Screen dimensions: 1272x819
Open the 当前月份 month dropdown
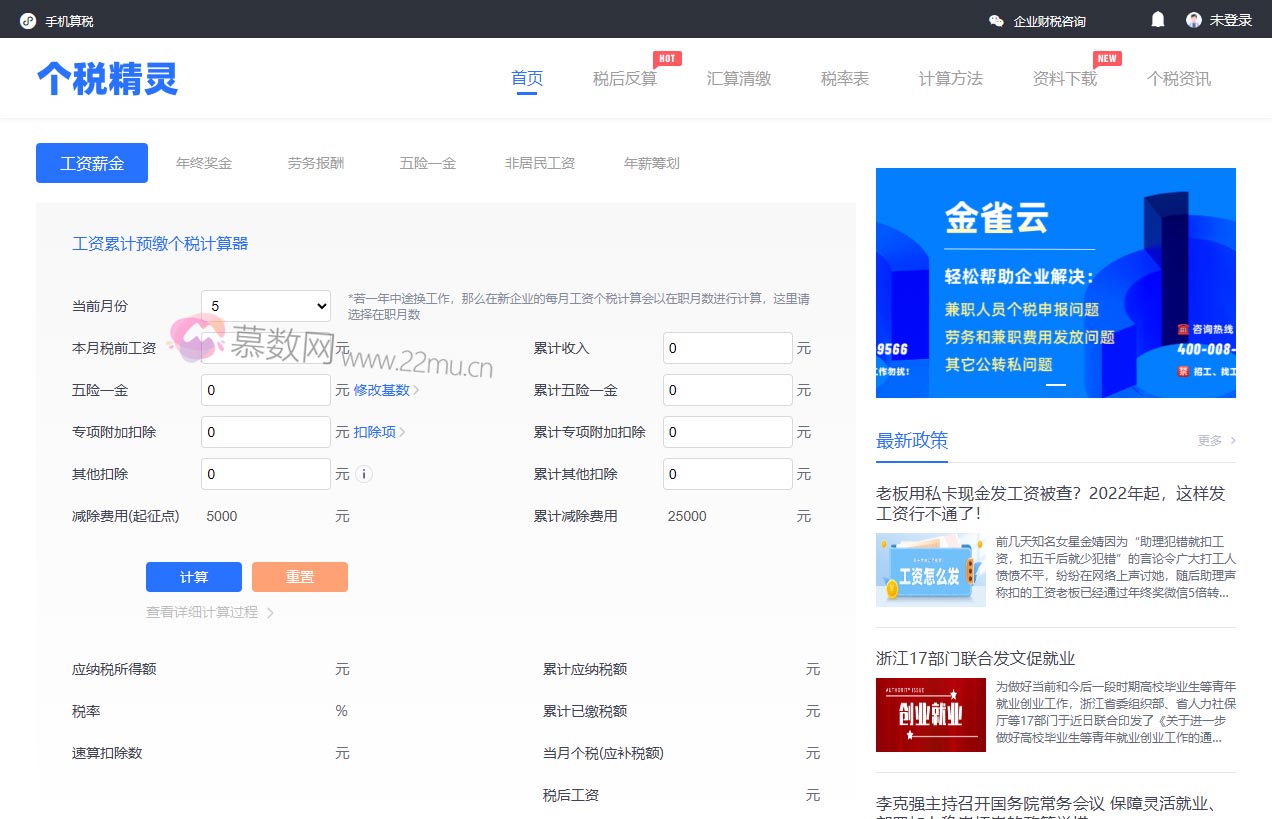(x=265, y=305)
